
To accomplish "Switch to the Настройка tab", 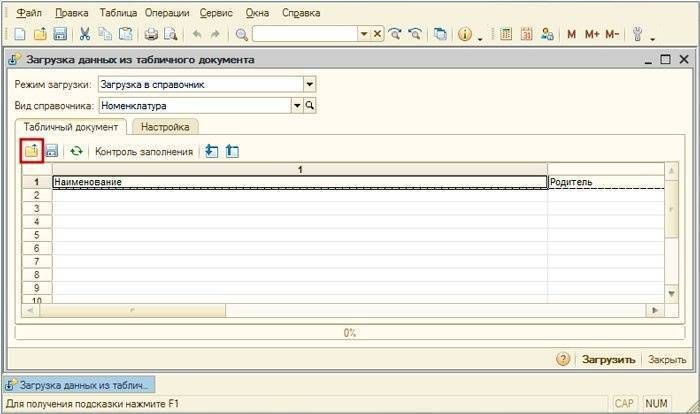I will pyautogui.click(x=165, y=127).
